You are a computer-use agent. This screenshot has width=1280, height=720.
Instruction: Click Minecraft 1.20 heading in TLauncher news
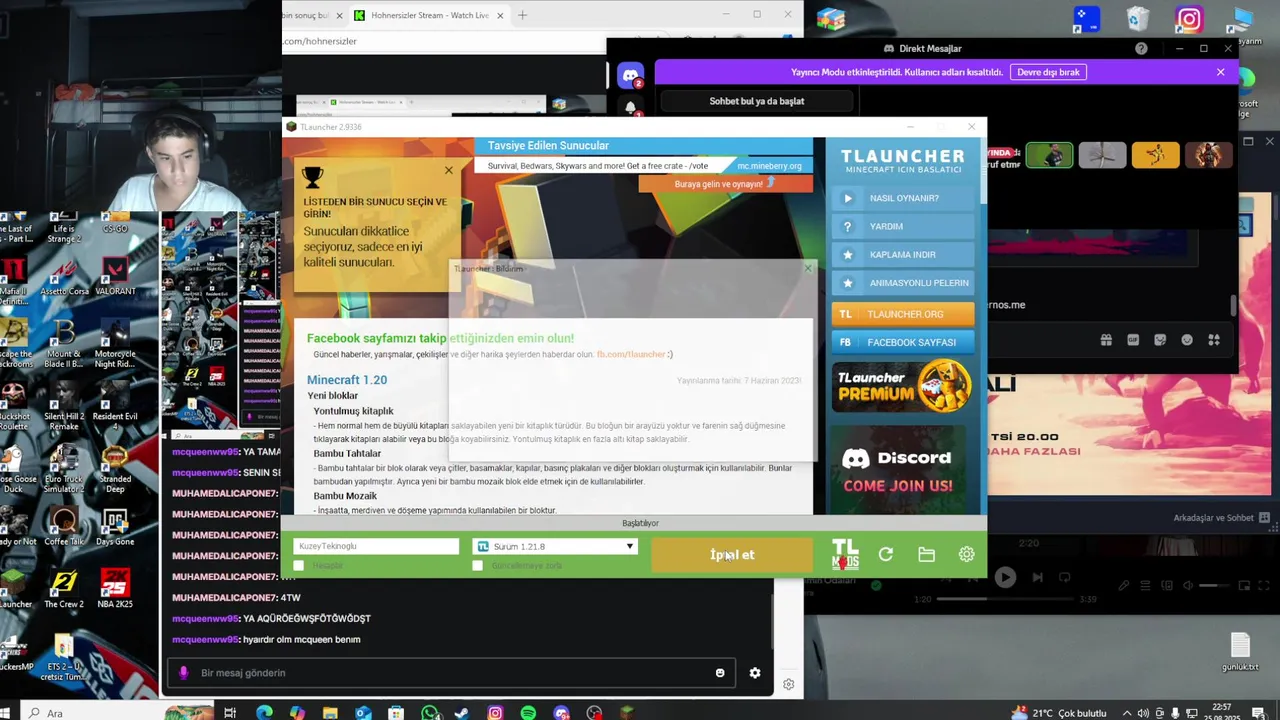[346, 380]
